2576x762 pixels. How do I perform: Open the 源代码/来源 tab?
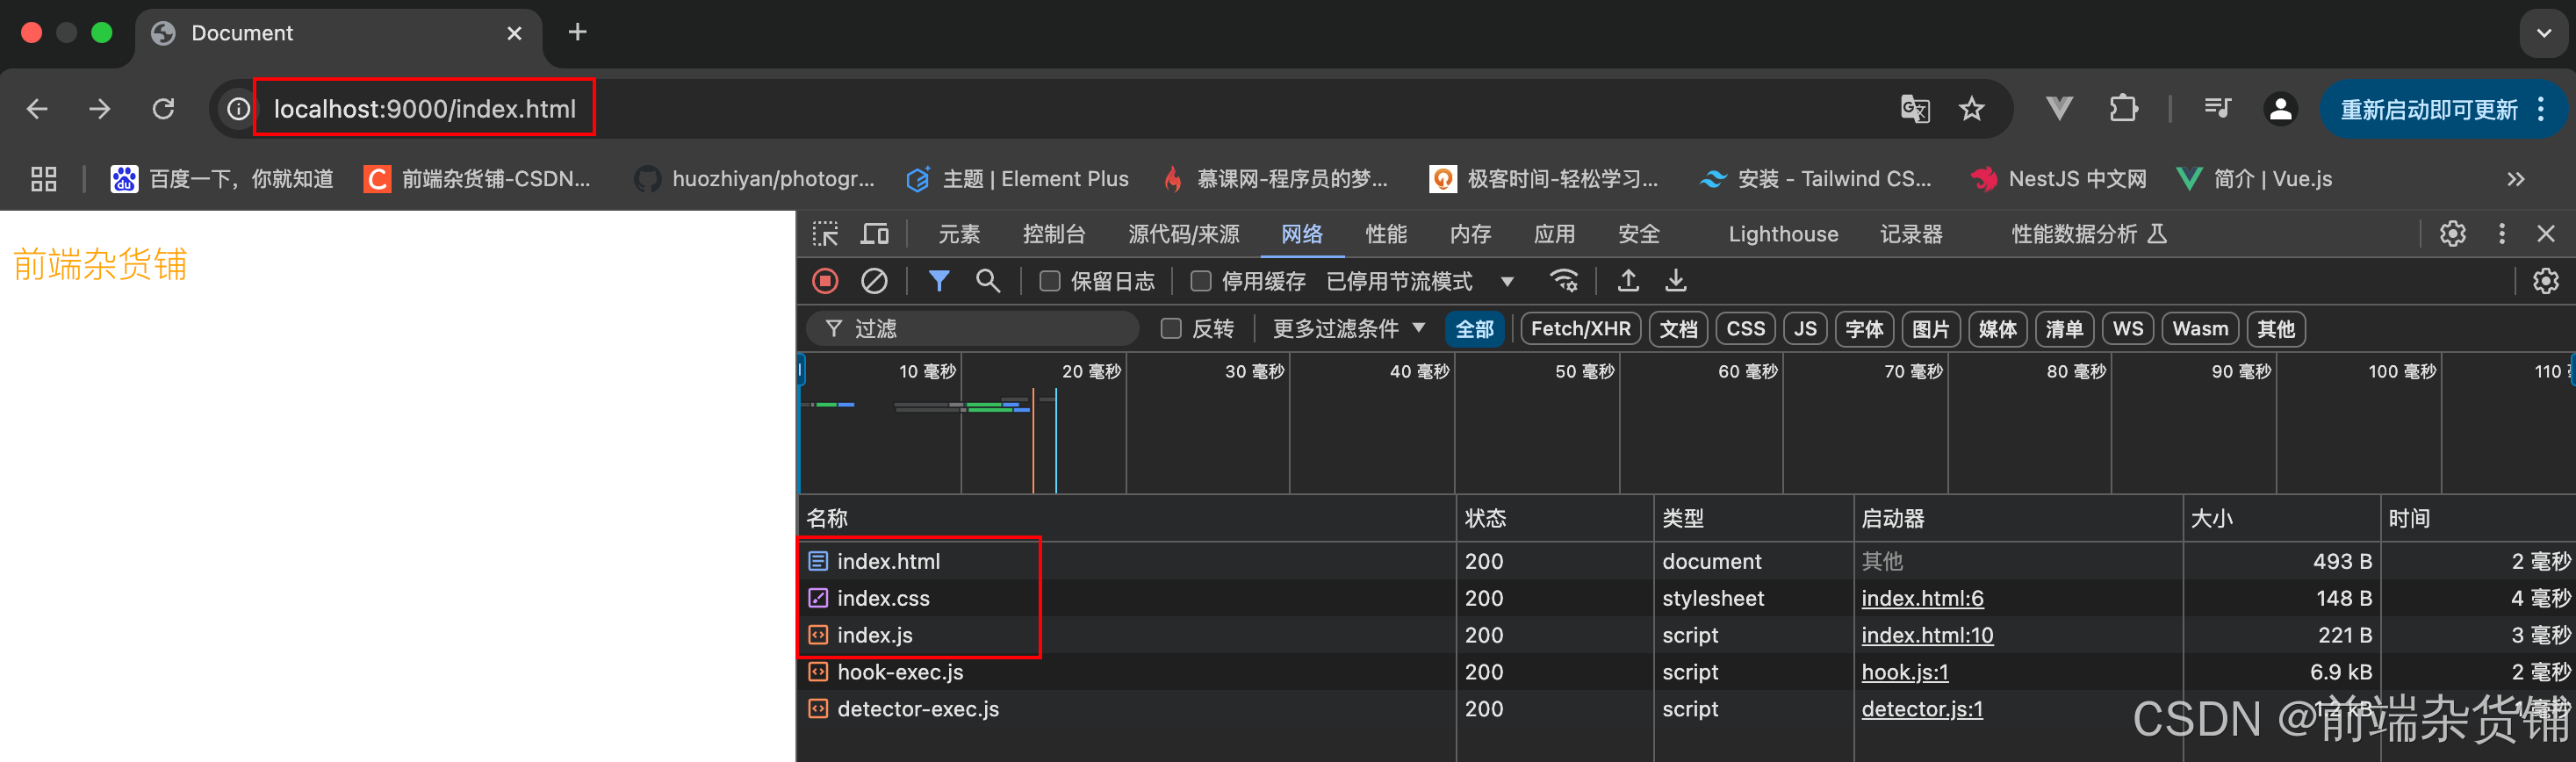click(1183, 234)
